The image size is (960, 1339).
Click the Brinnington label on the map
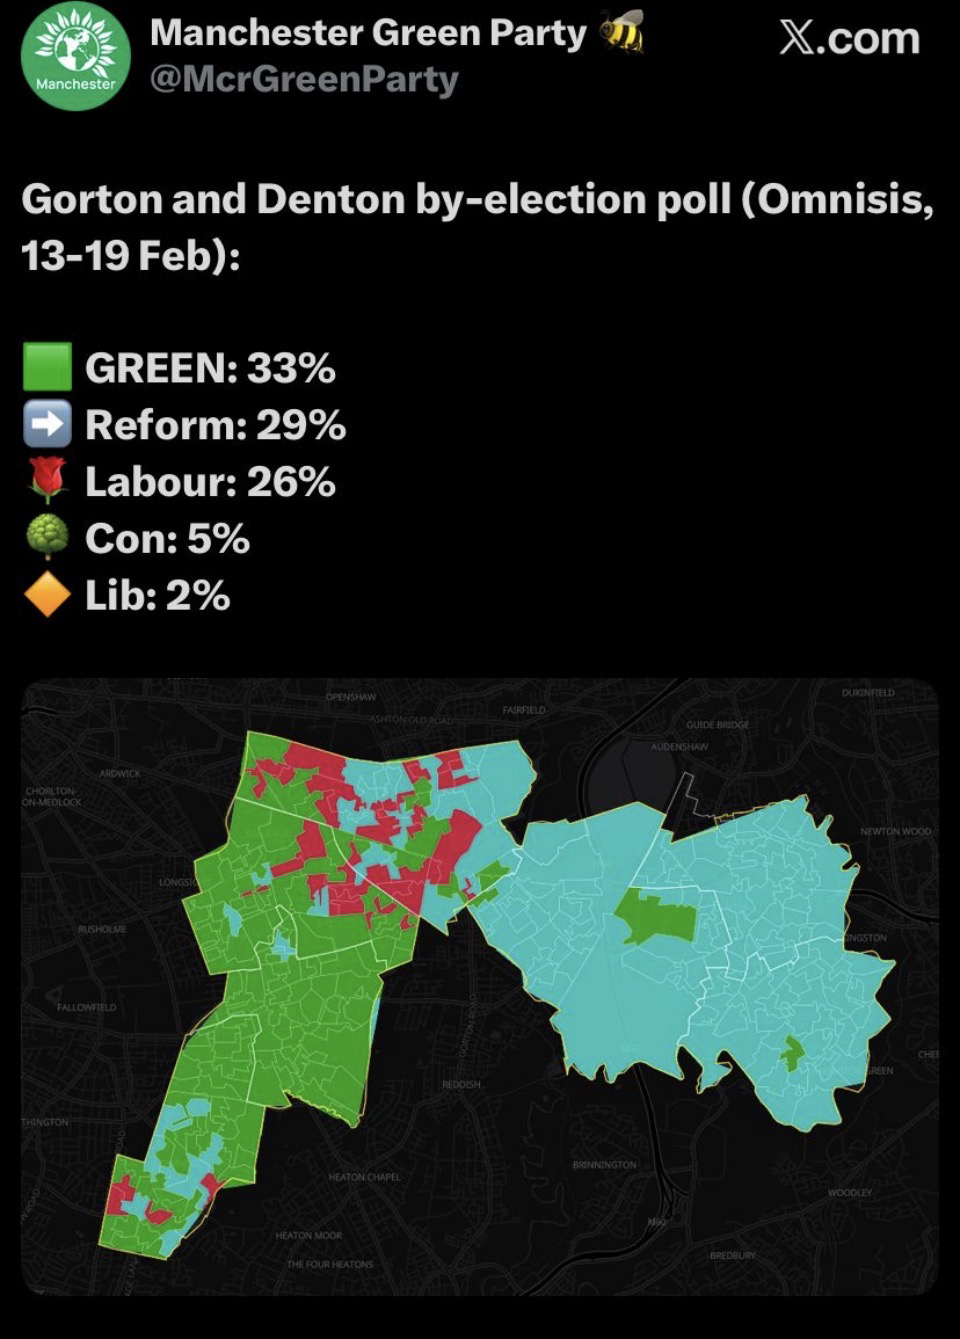(x=604, y=1165)
